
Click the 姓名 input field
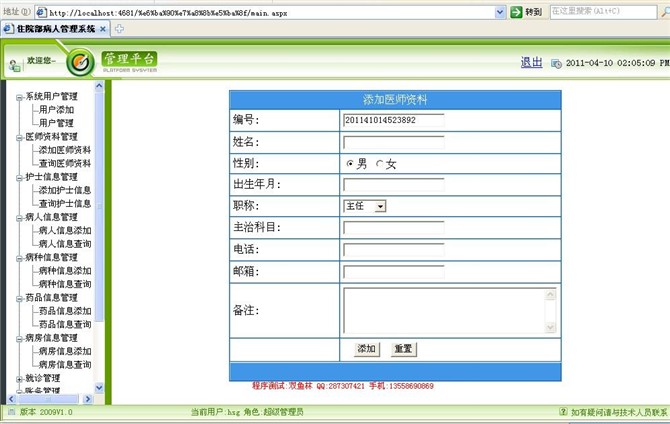[x=394, y=142]
